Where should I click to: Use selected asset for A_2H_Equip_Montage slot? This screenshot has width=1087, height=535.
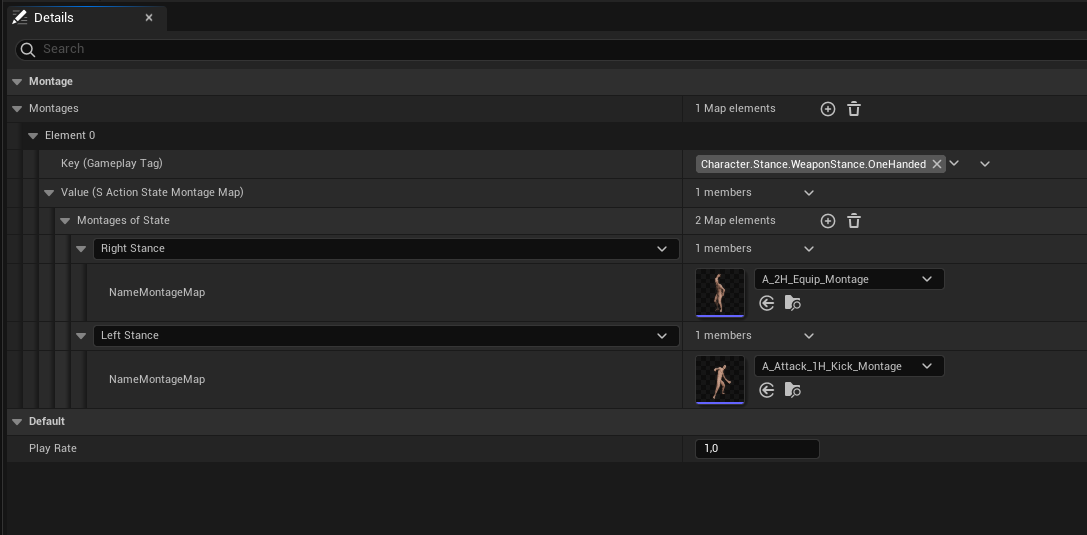coord(767,303)
